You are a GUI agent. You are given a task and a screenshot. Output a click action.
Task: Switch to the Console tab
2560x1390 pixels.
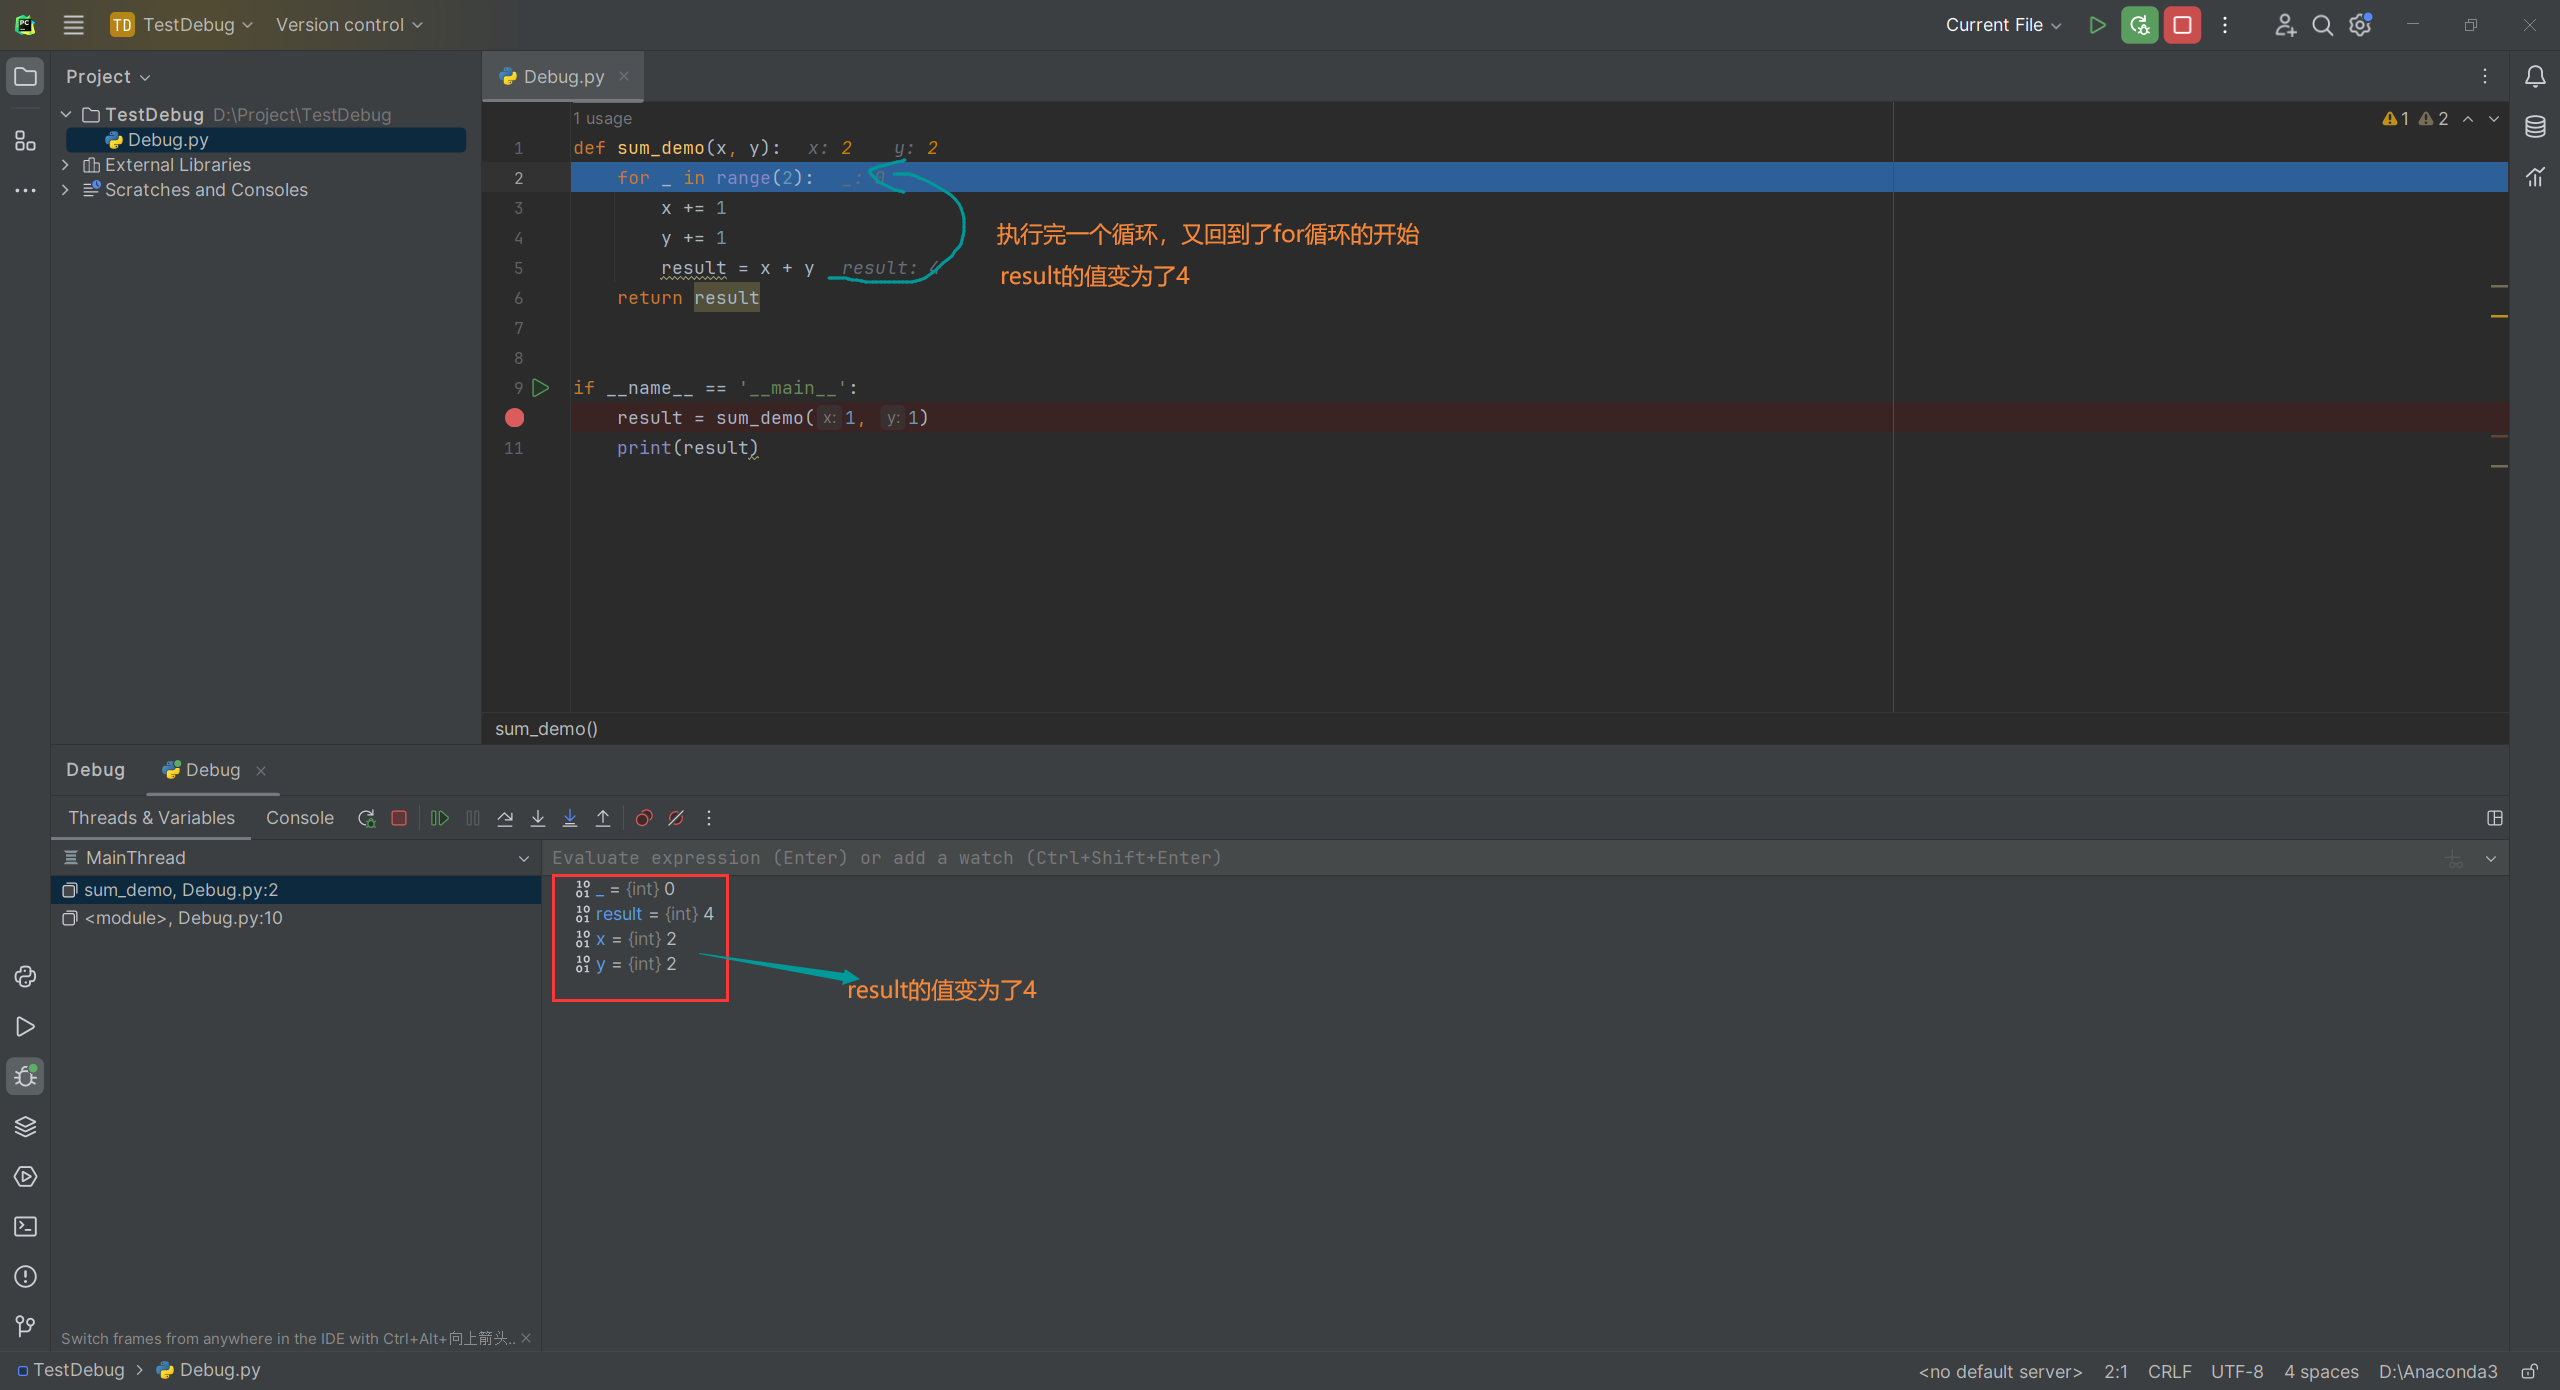pos(299,818)
